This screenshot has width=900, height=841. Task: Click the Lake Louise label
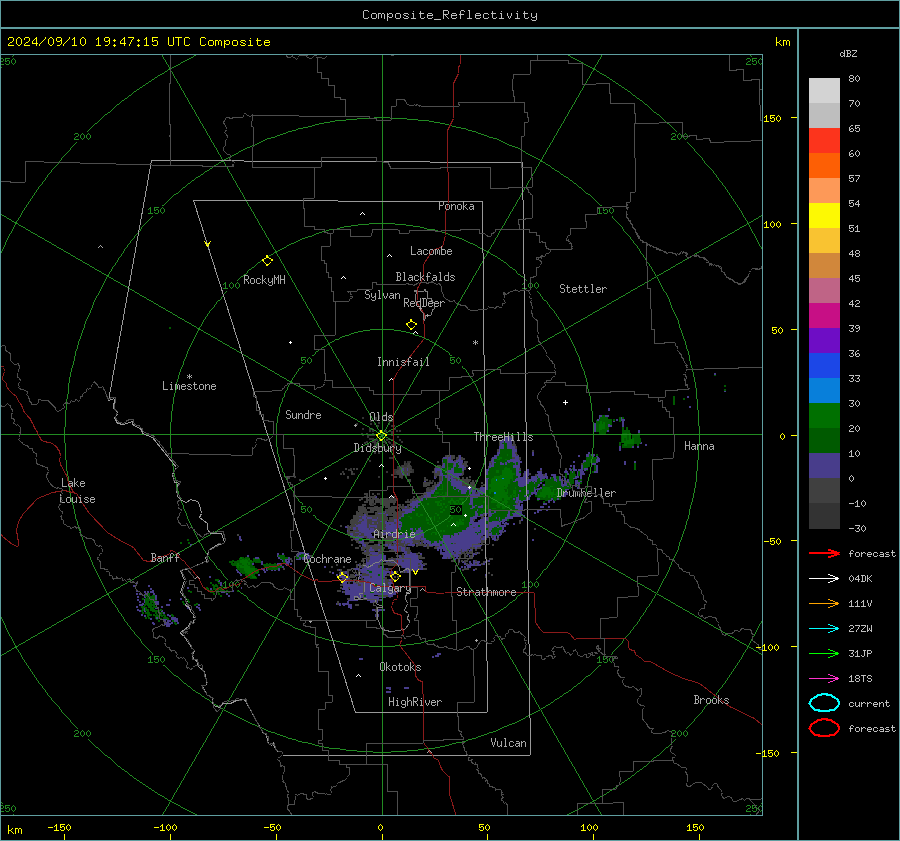(77, 491)
